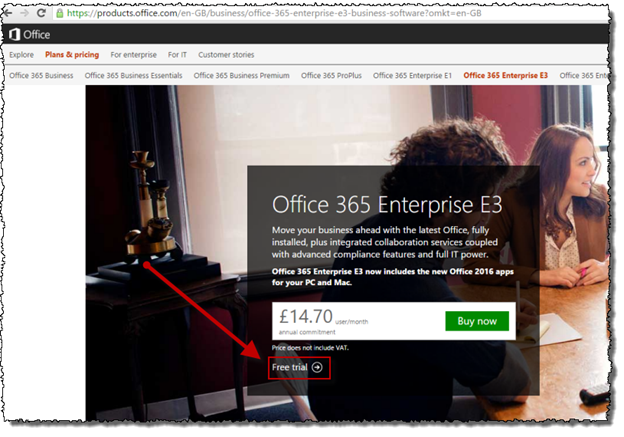Viewport: 624px width, 437px height.
Task: Click the 'Move your business ahead' description paragraph
Action: pyautogui.click(x=385, y=242)
